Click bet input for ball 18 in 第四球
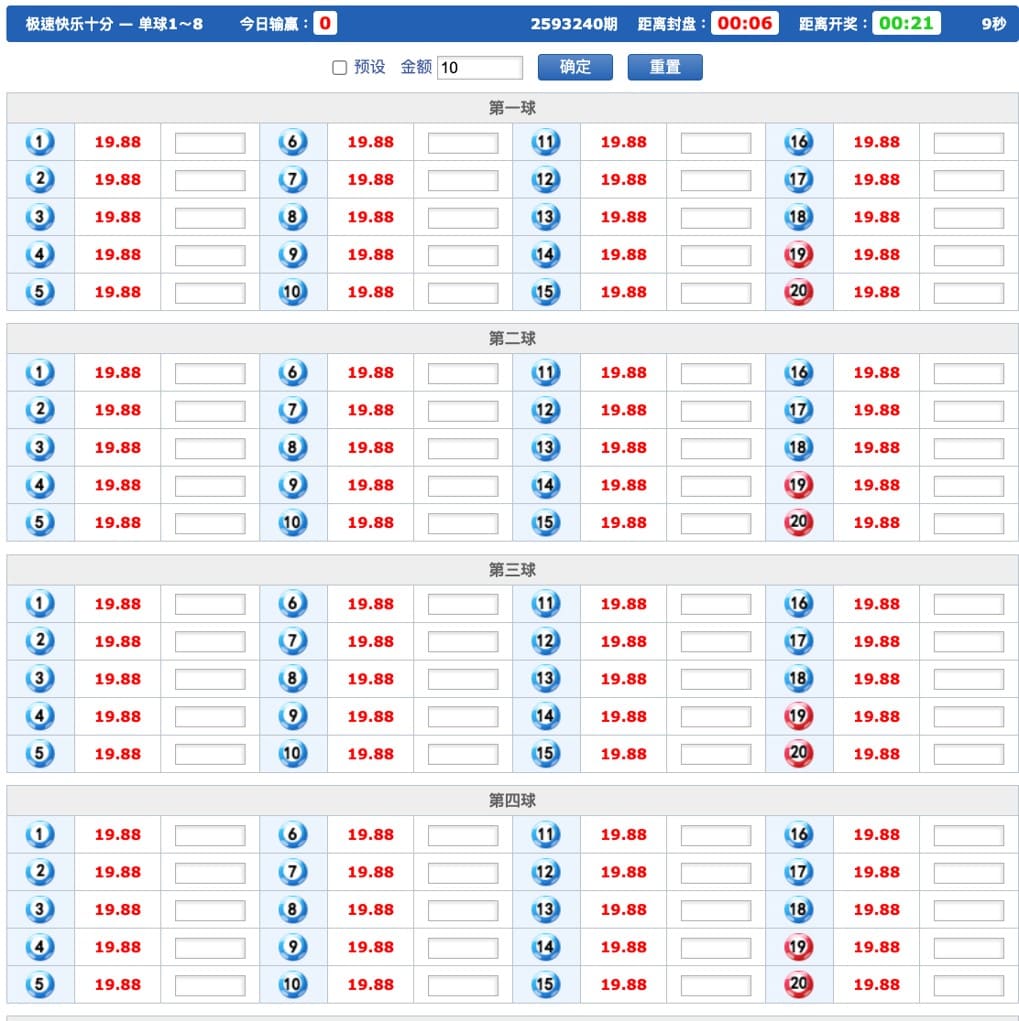 (969, 910)
